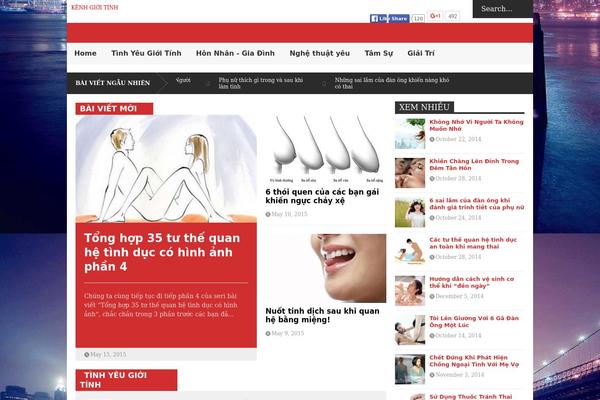Open the Tâm Sự menu

(x=378, y=53)
